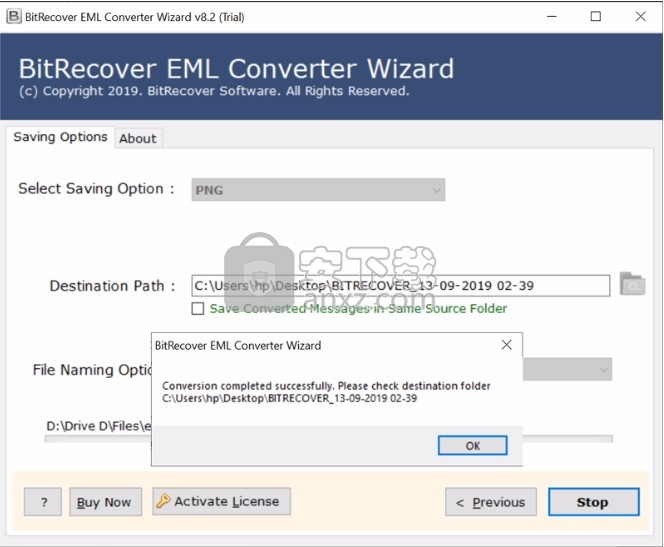Close the conversion completed dialog with X

click(x=506, y=345)
